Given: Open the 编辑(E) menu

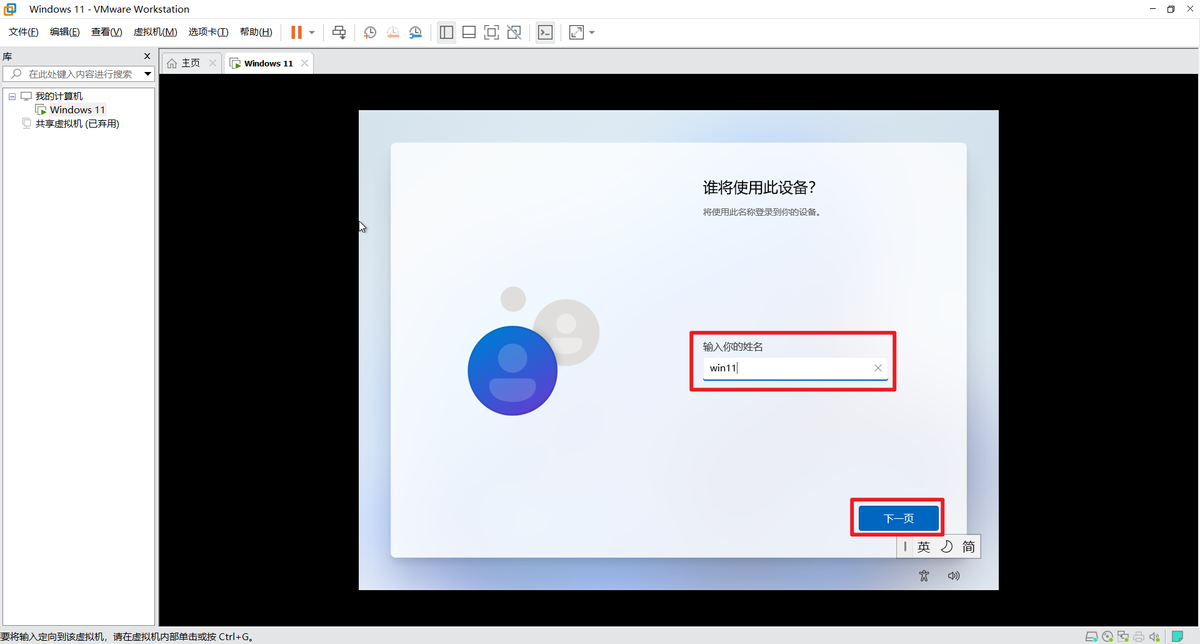Looking at the screenshot, I should (65, 32).
